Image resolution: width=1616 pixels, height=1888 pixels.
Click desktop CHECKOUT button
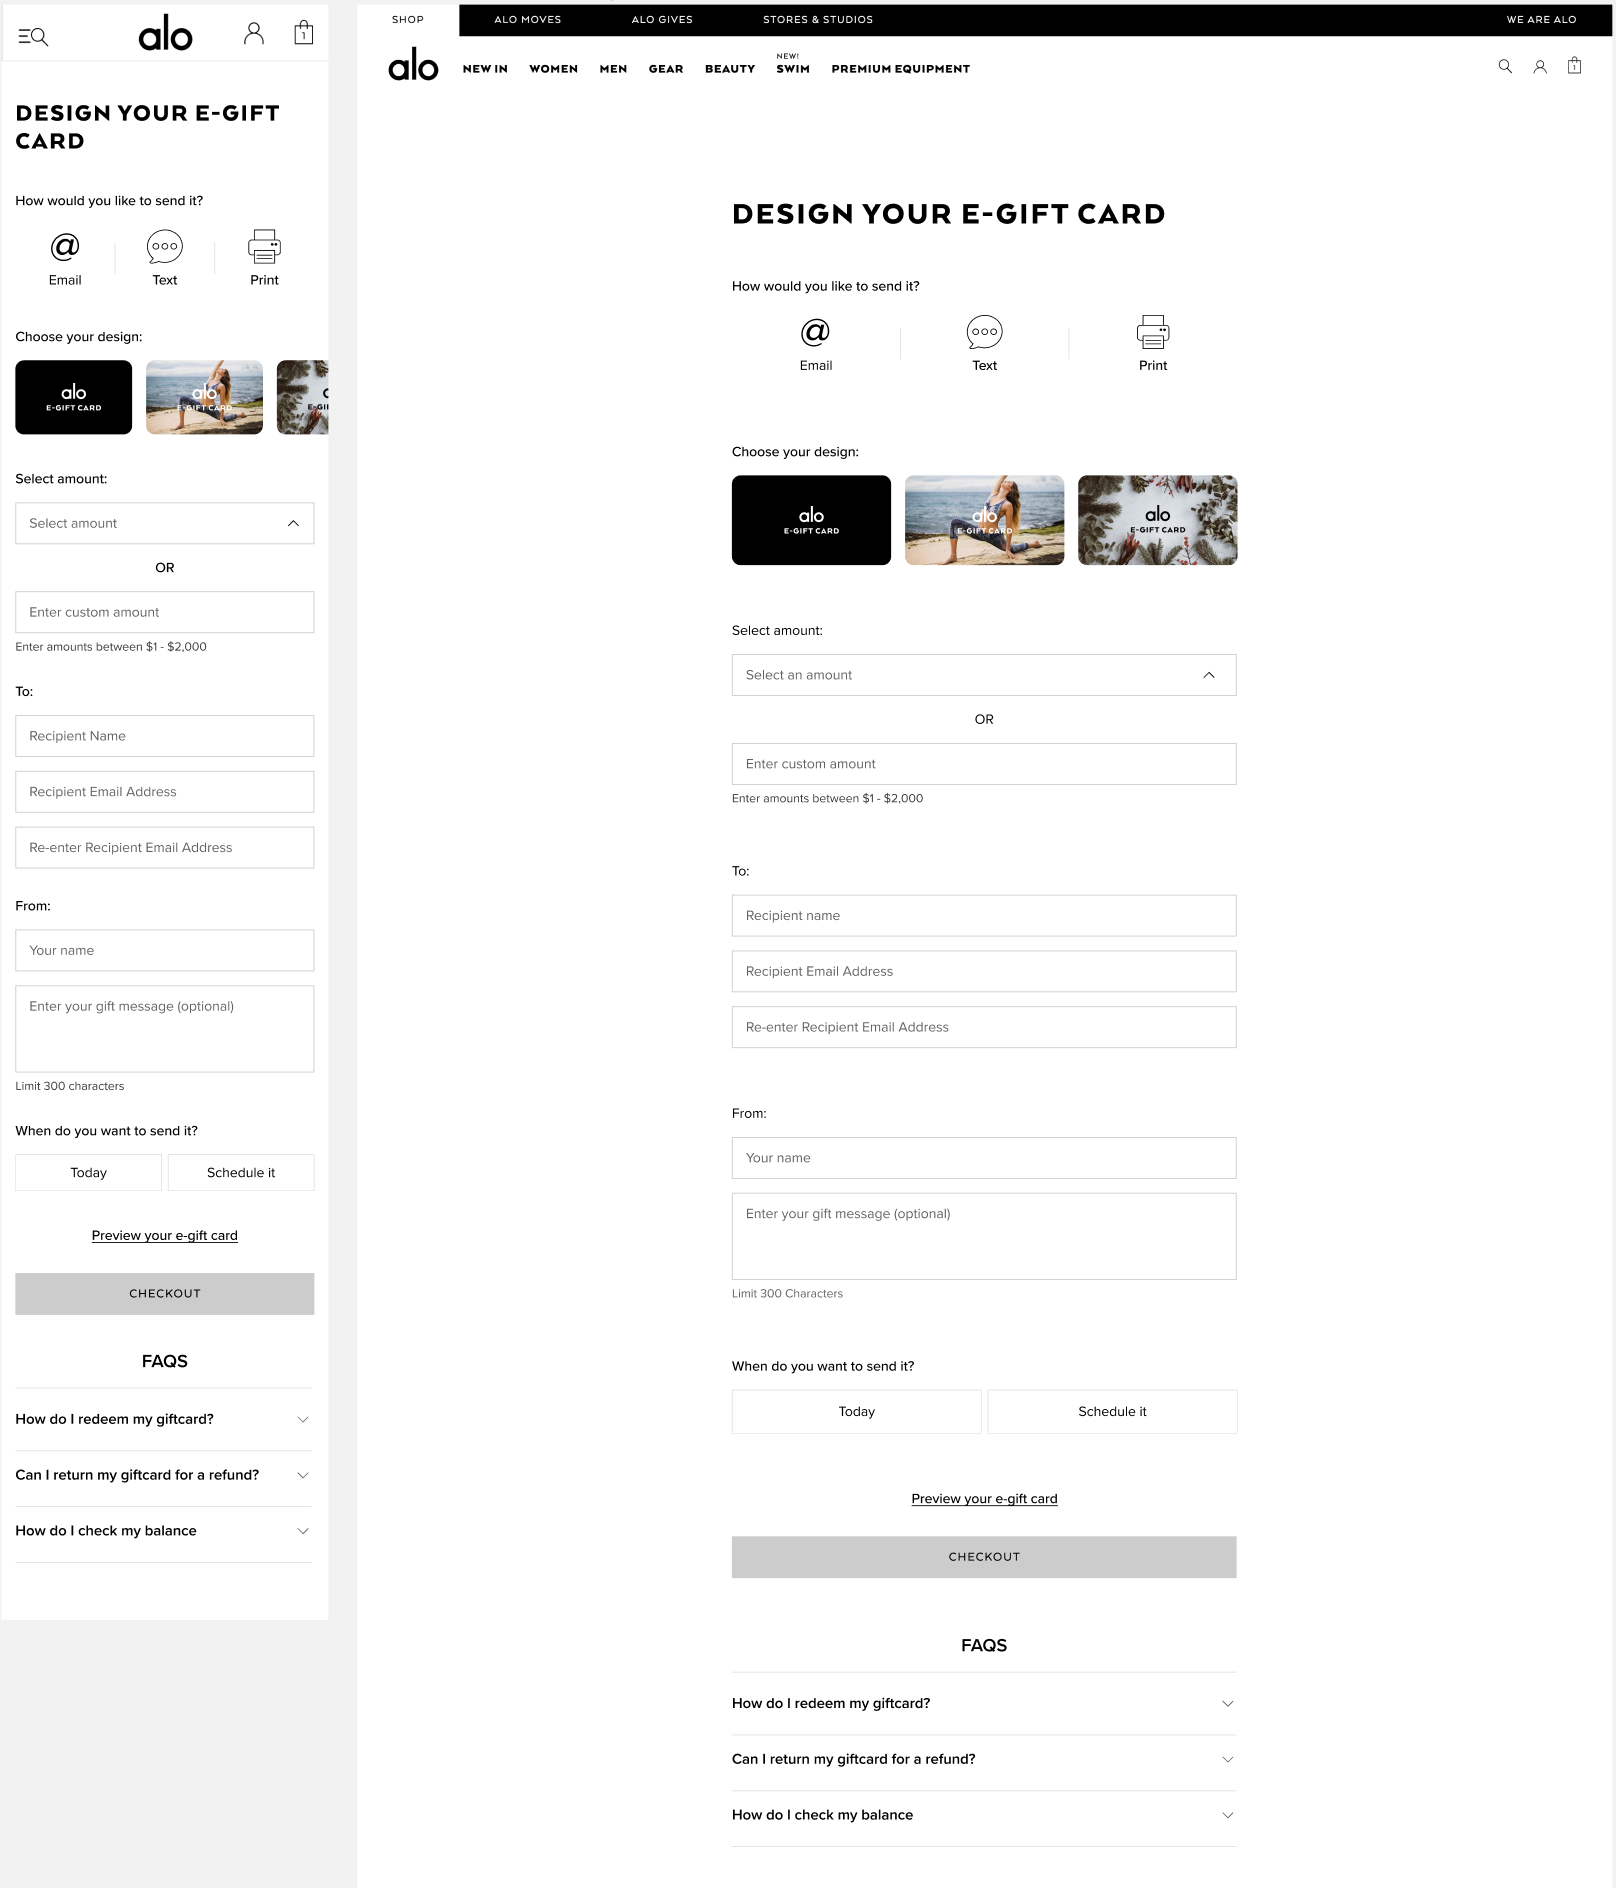coord(984,1557)
